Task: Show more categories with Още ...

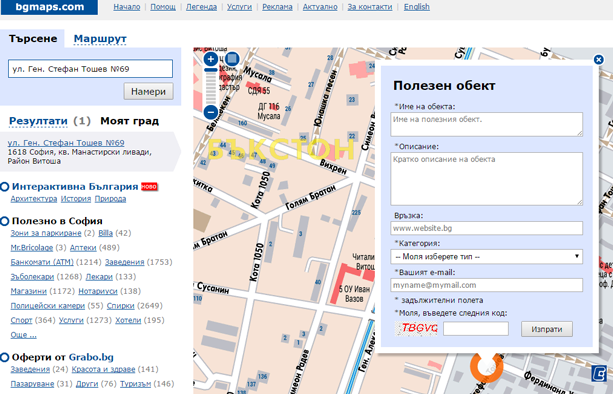Action: (x=23, y=335)
